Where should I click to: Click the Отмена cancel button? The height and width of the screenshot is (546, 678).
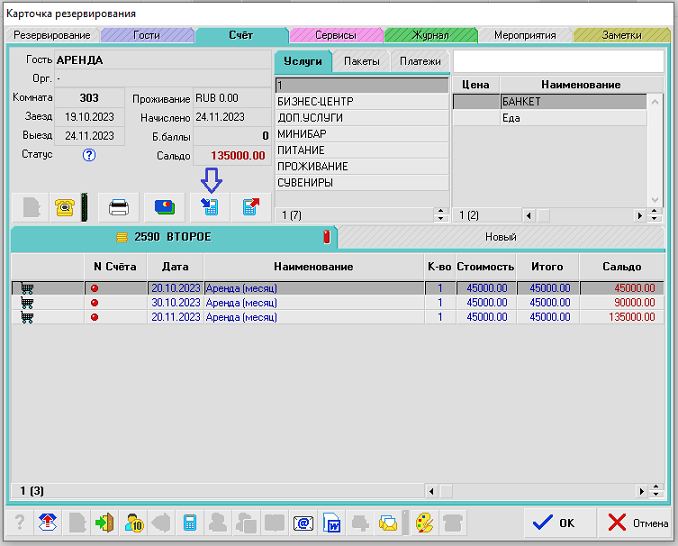634,522
